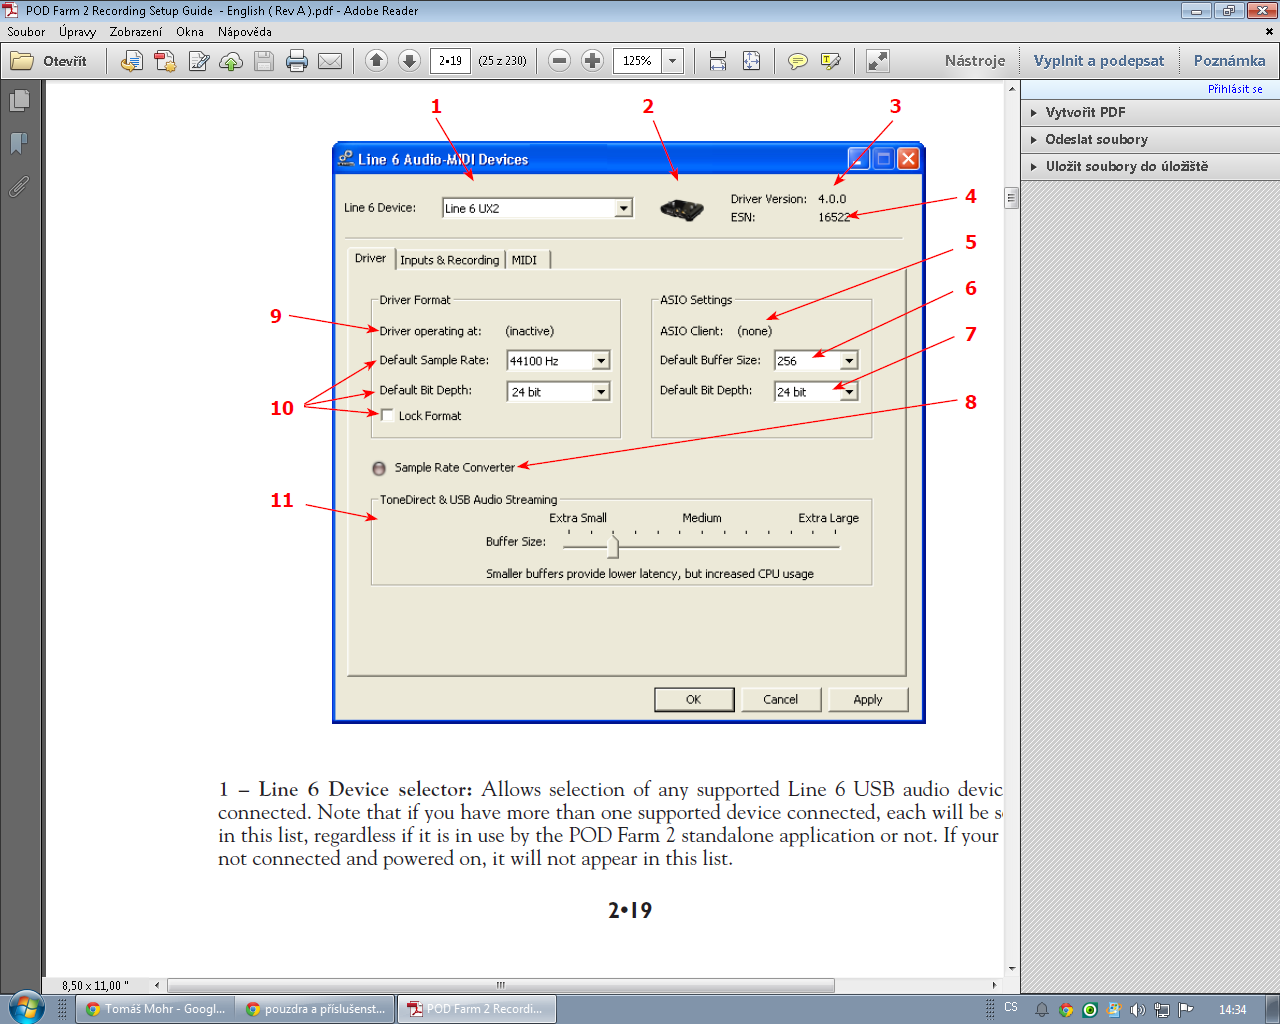The height and width of the screenshot is (1024, 1280).
Task: Open the Poznámka comment pane
Action: pos(1229,61)
